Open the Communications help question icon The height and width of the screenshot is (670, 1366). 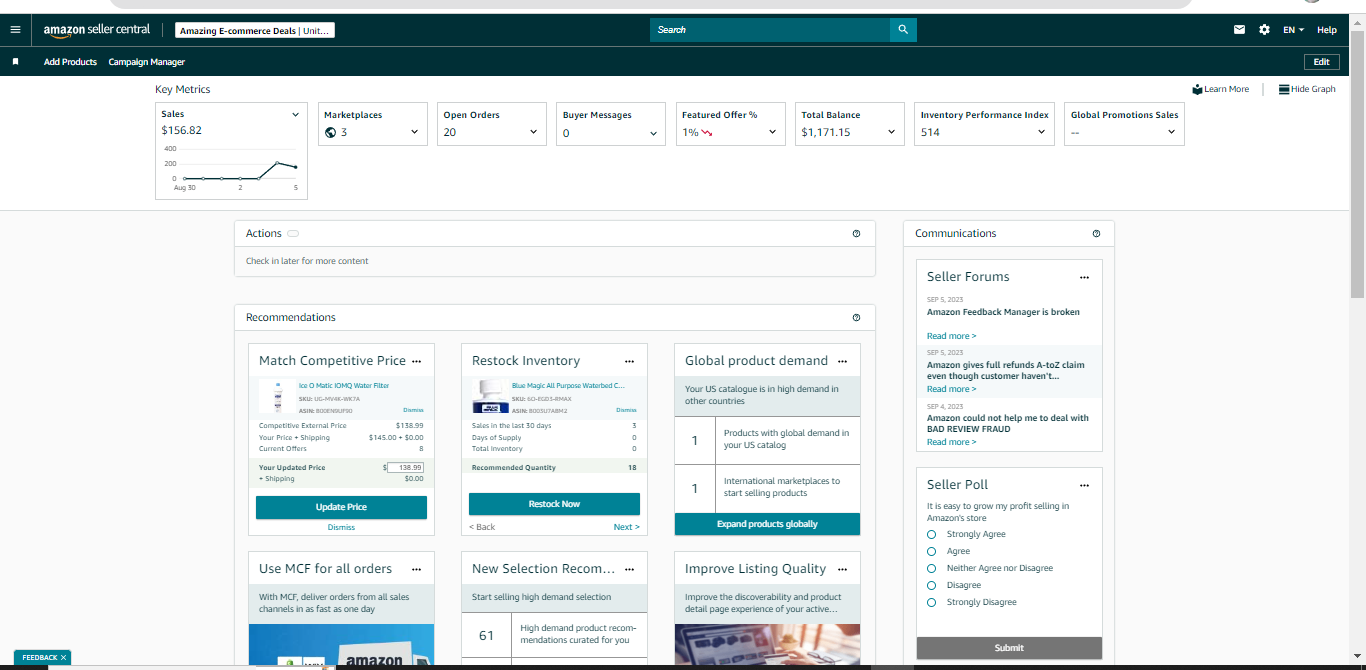pos(1096,233)
